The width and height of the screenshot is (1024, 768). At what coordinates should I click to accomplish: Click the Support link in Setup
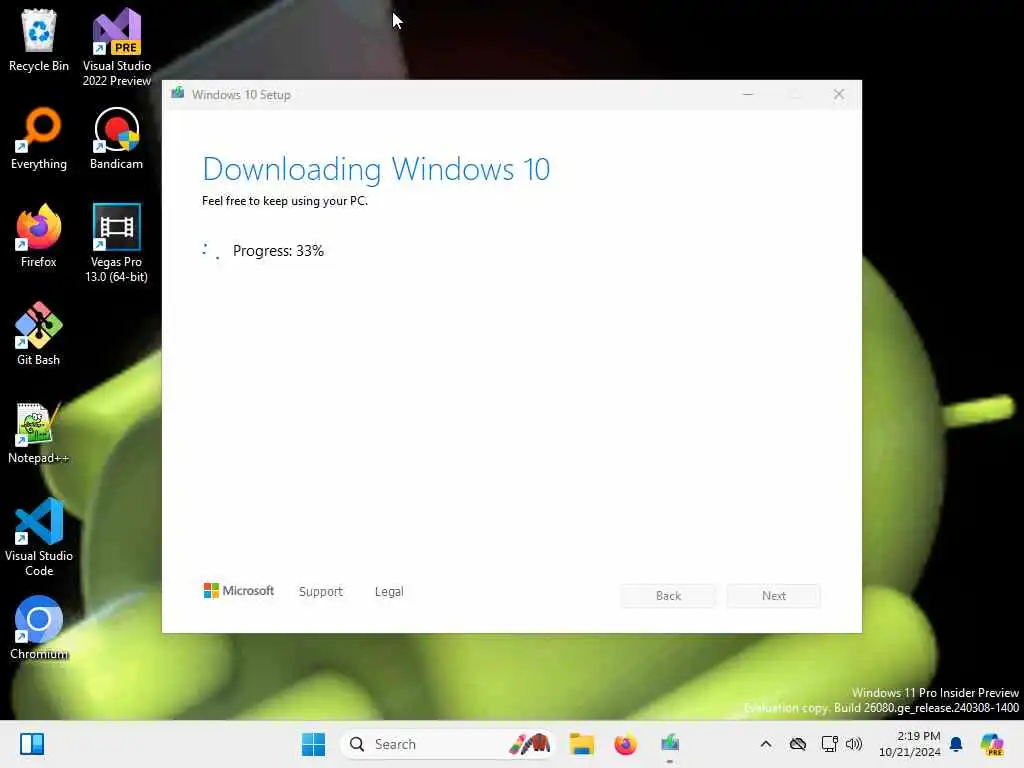pos(321,592)
